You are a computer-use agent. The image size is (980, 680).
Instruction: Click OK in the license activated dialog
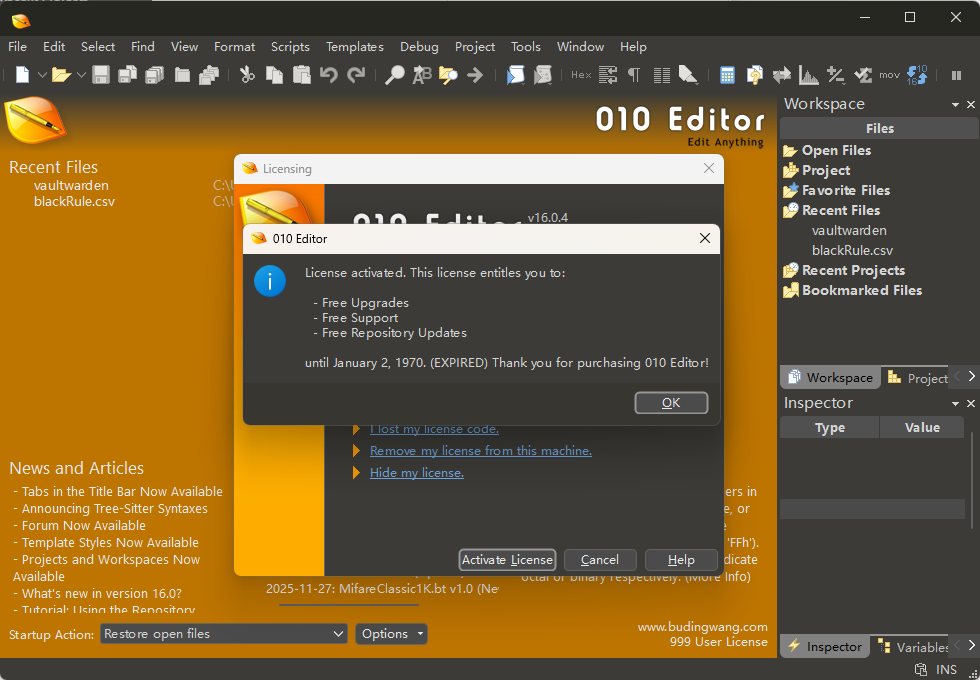tap(671, 402)
